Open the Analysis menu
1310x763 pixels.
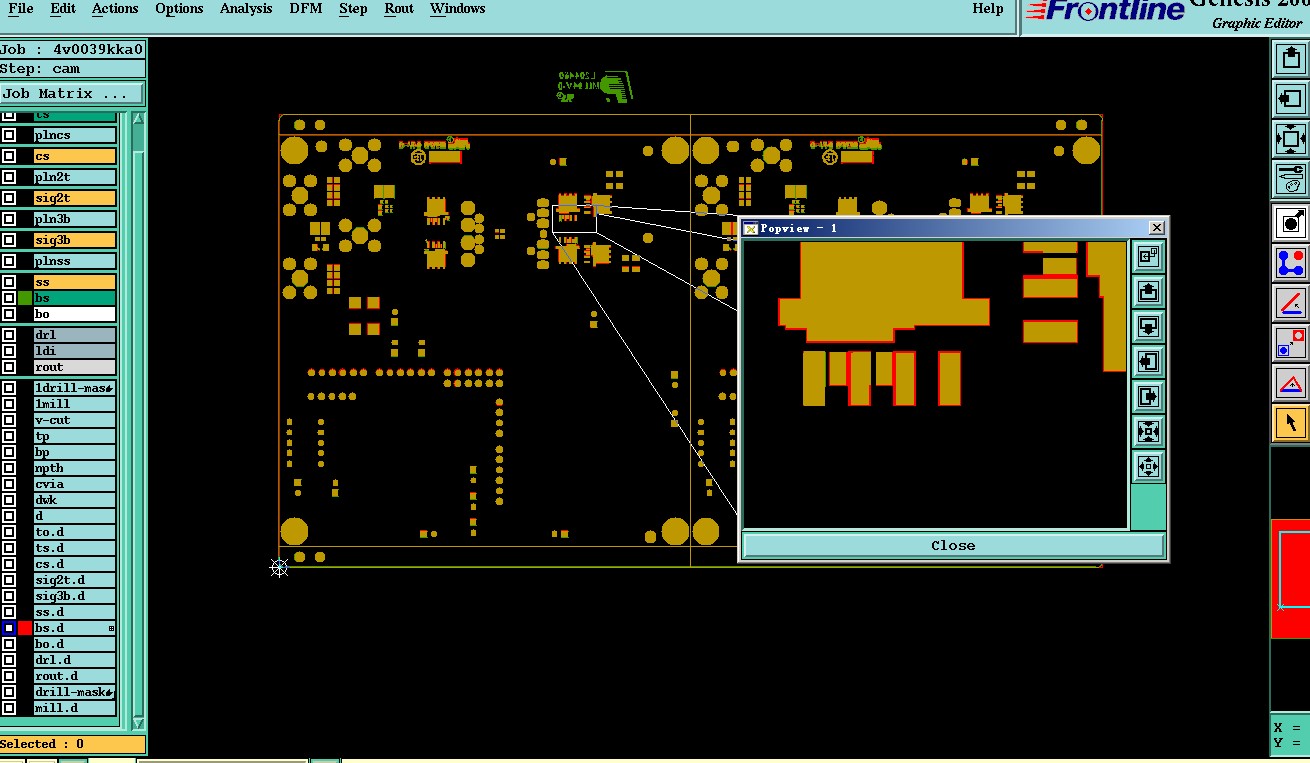(x=246, y=9)
